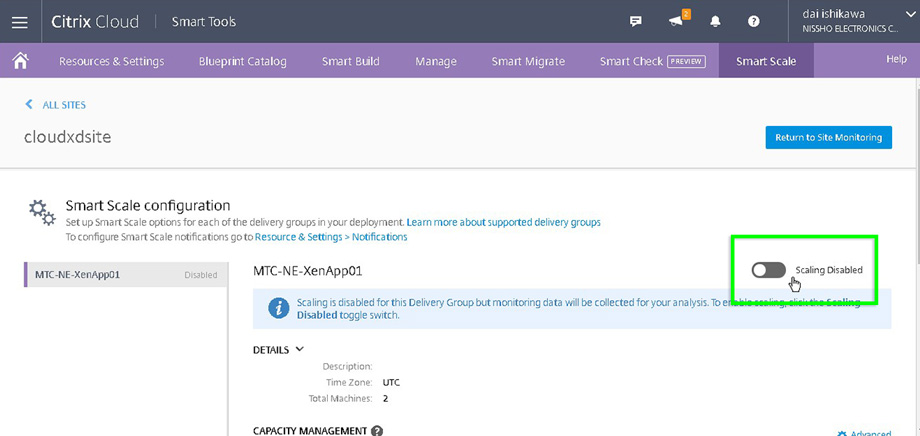This screenshot has height=436, width=920.
Task: Click the CAPACITY MANAGEMENT heading
Action: [x=310, y=431]
